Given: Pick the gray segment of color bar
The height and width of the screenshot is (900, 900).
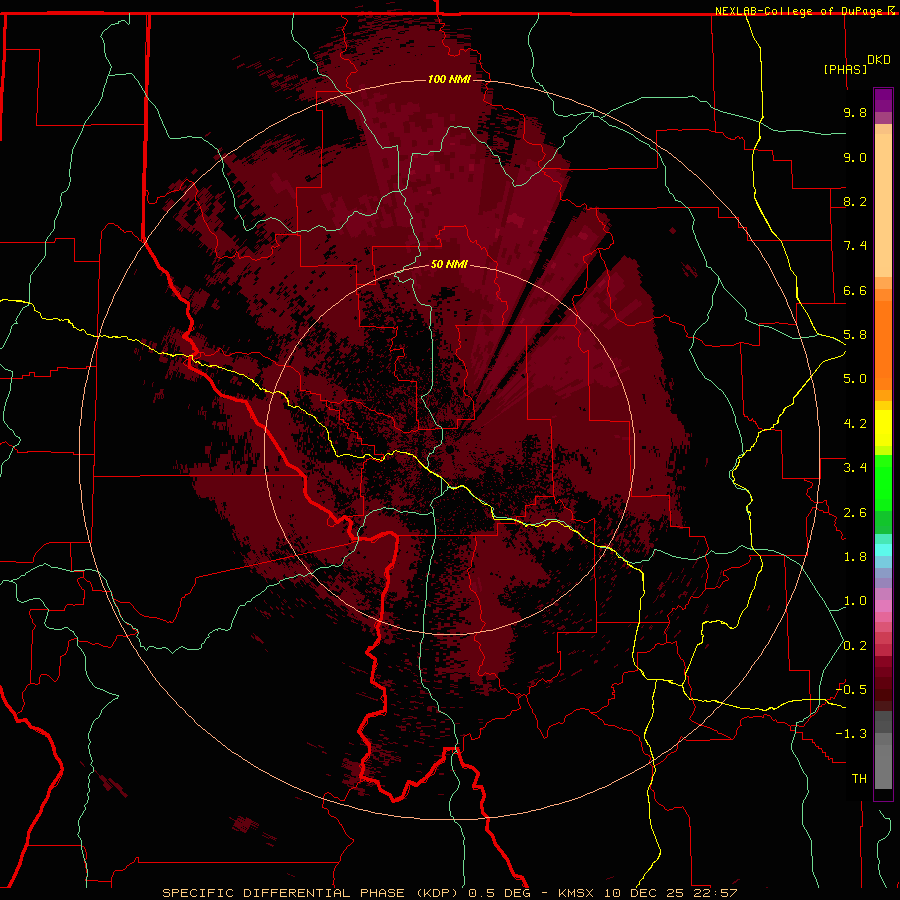Looking at the screenshot, I should [883, 750].
